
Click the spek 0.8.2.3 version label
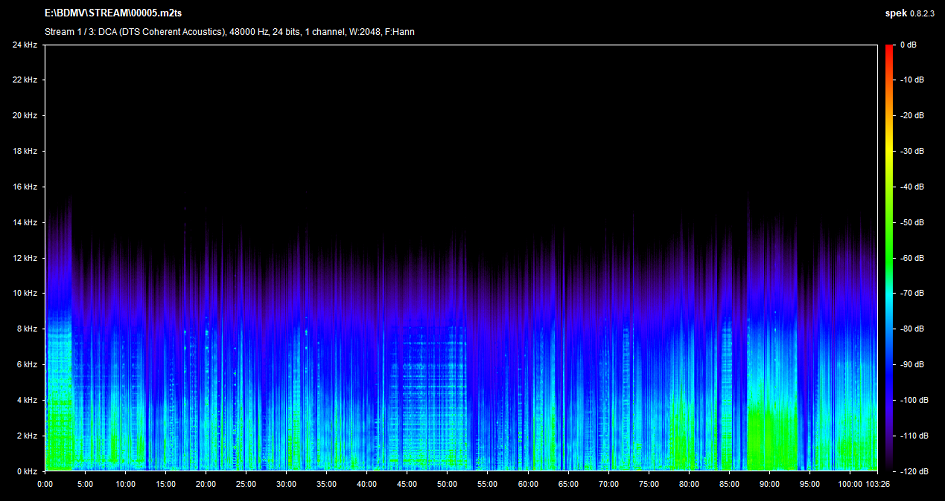pos(908,13)
